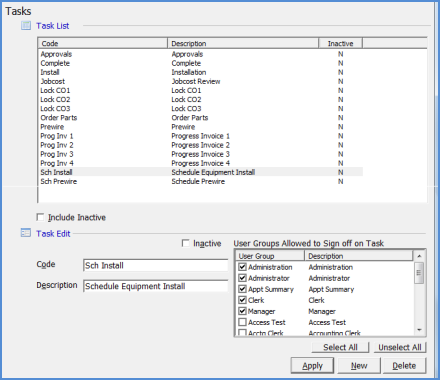This screenshot has height=380, width=440.
Task: Select the Prog Inv 4 task row
Action: pos(201,163)
